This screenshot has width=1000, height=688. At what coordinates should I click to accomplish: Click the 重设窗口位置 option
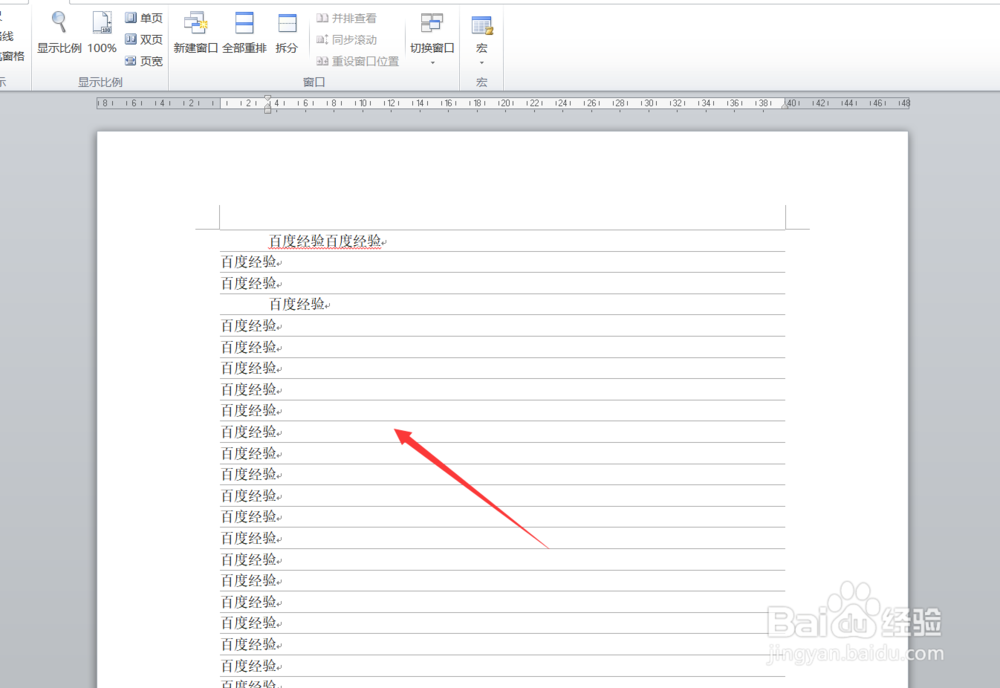357,61
